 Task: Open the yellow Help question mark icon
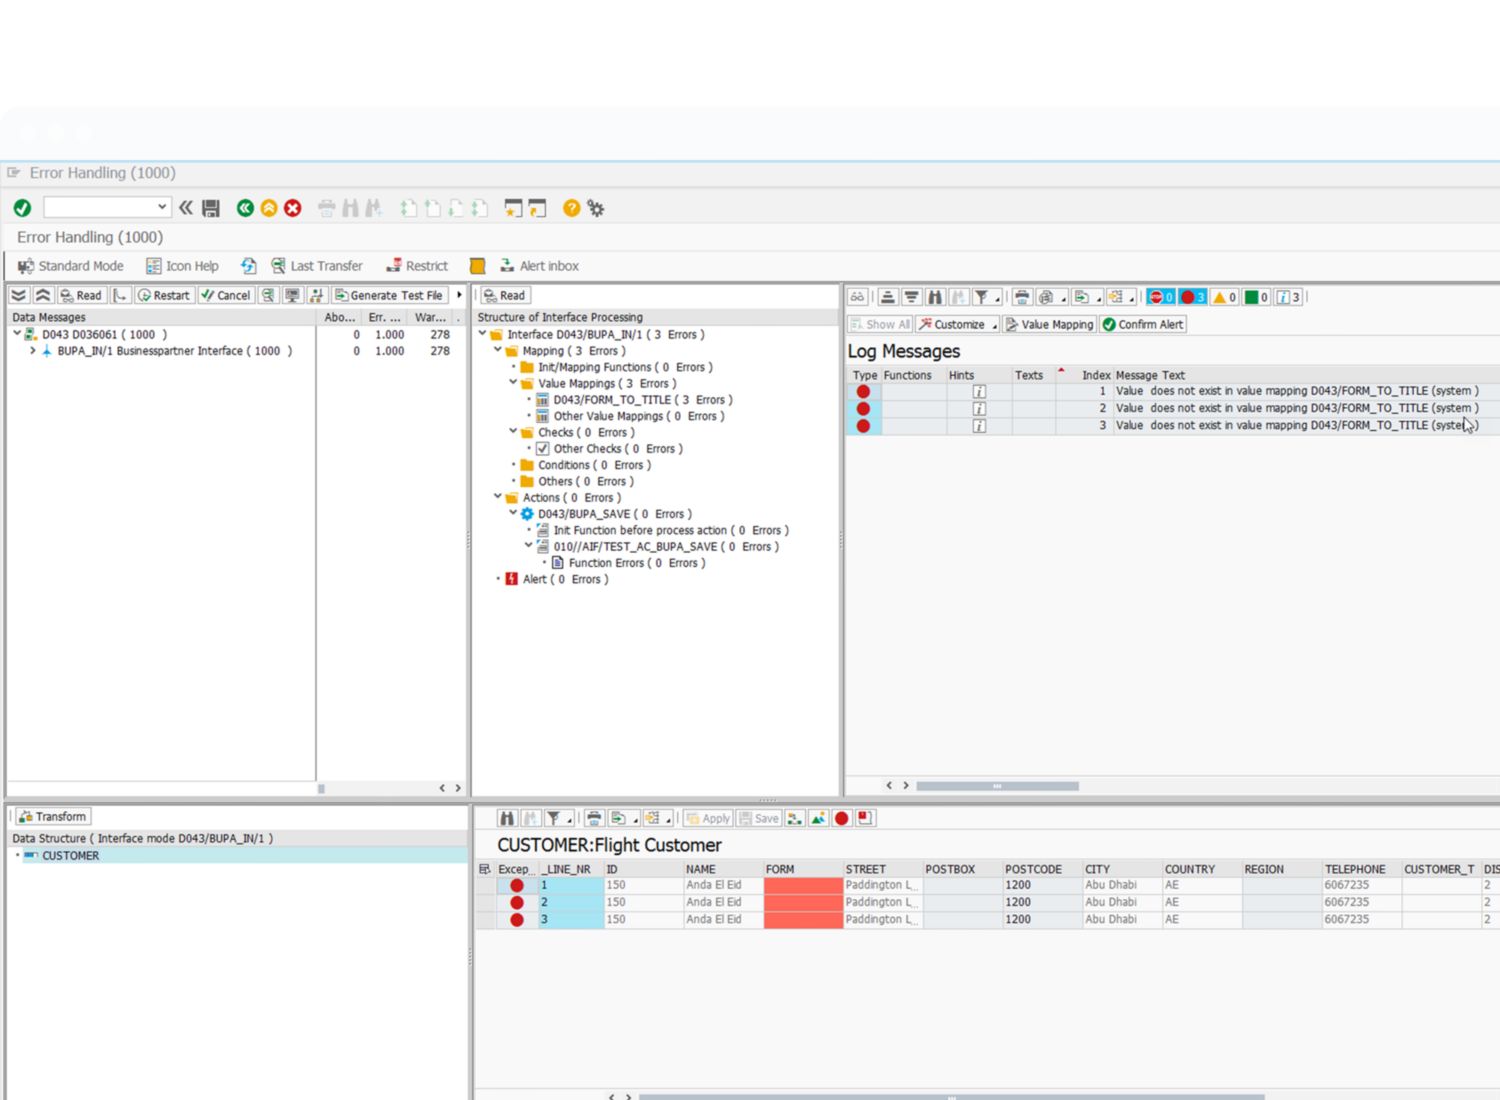coord(571,208)
